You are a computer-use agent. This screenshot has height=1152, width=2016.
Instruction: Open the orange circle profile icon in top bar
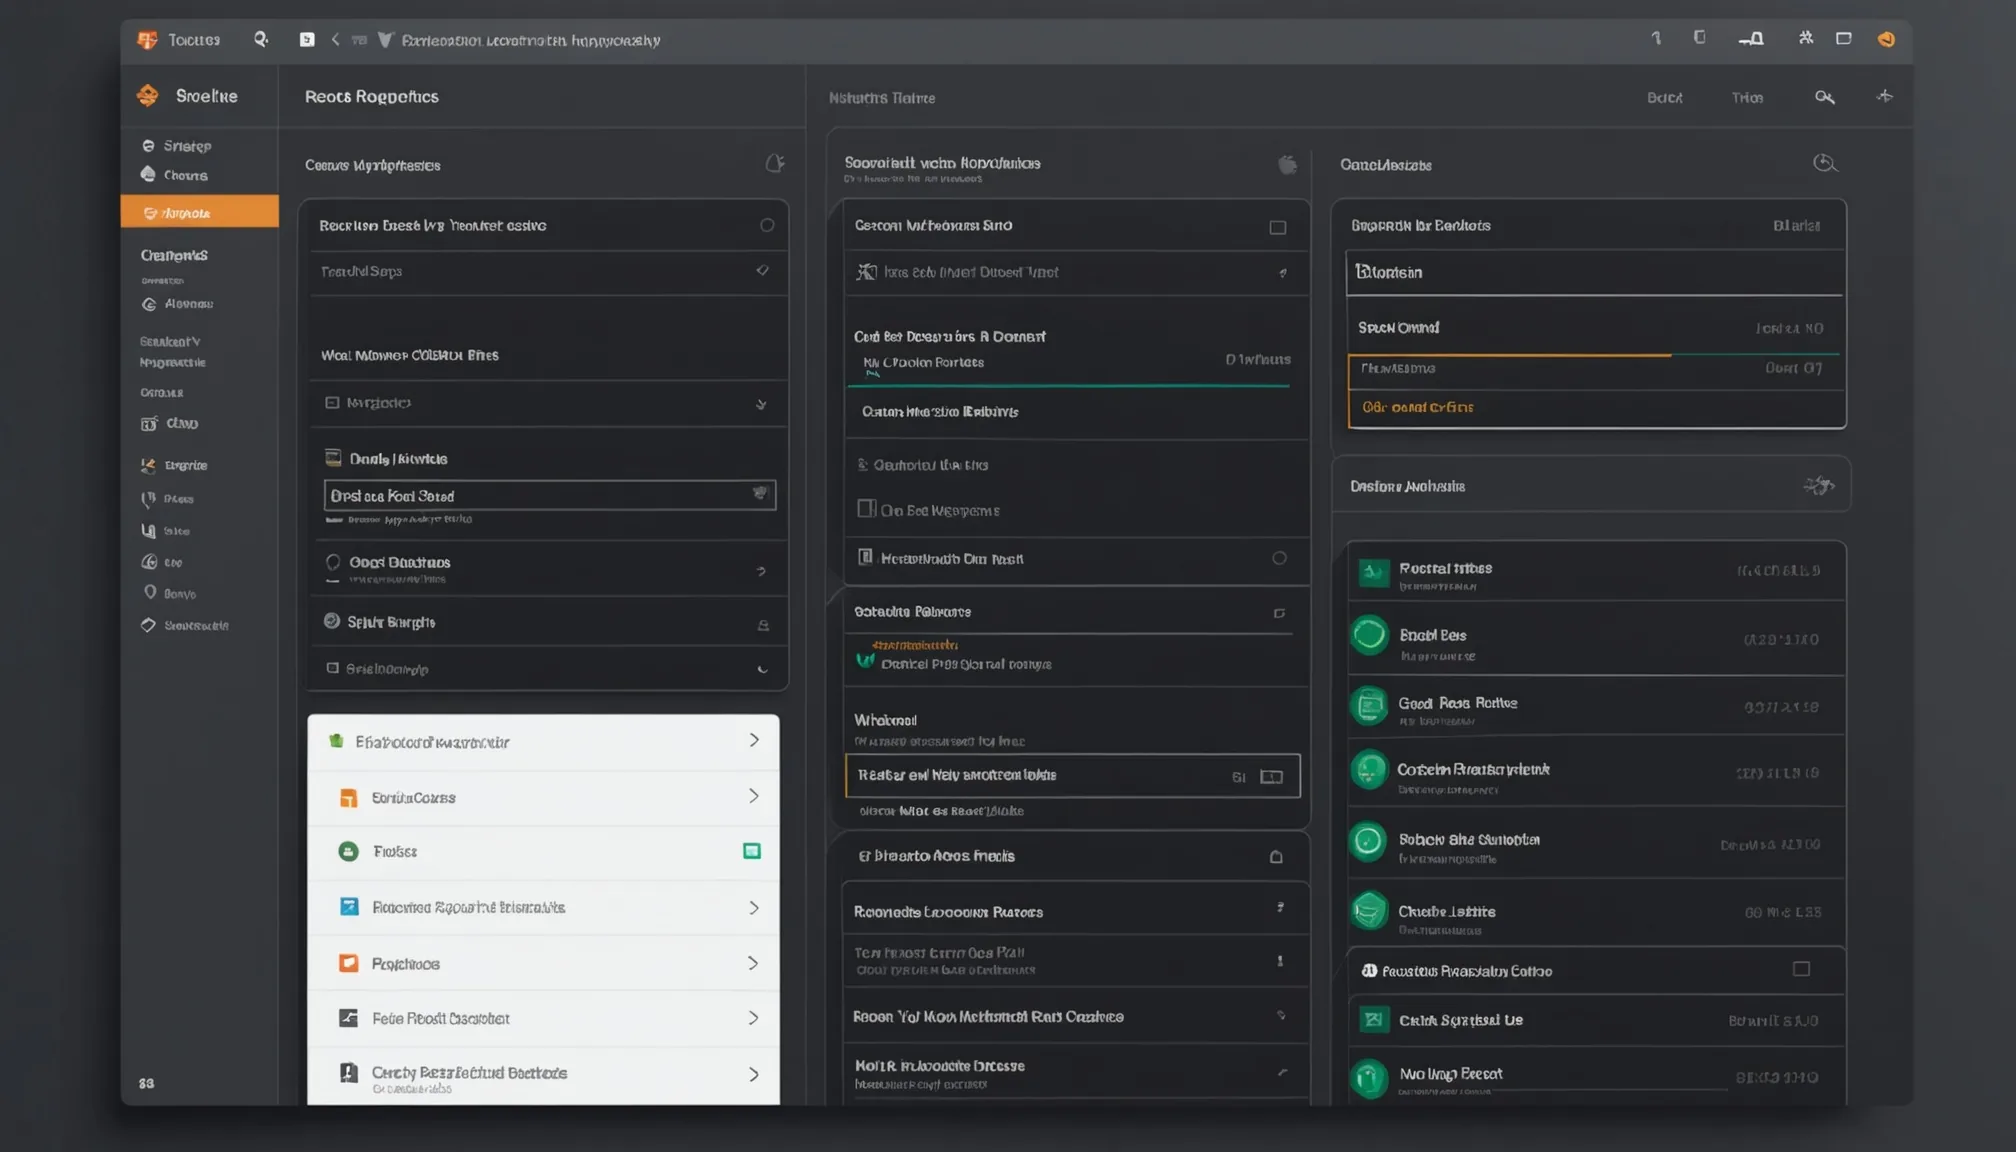click(1886, 39)
